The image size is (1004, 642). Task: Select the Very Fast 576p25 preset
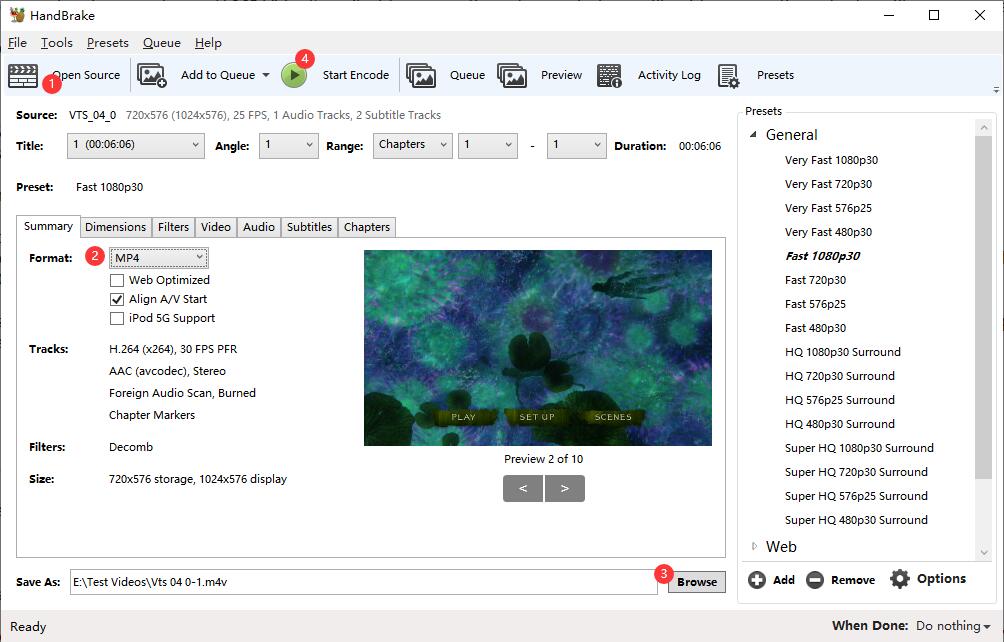[829, 208]
